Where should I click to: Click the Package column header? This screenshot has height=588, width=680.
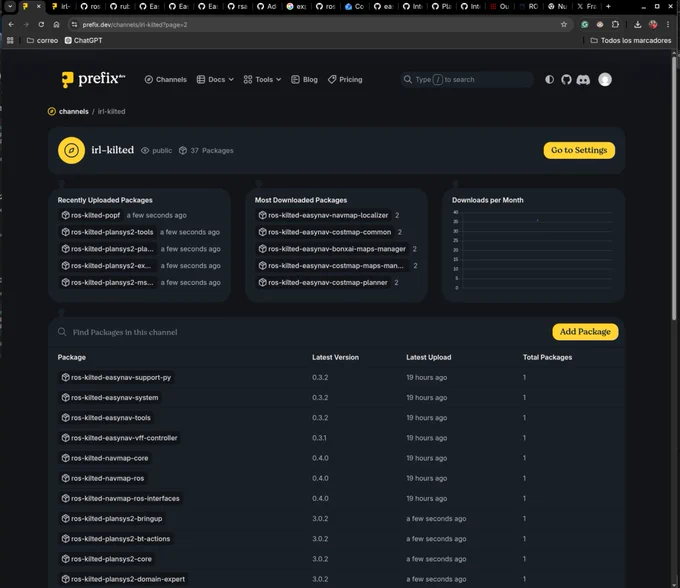pyautogui.click(x=72, y=357)
